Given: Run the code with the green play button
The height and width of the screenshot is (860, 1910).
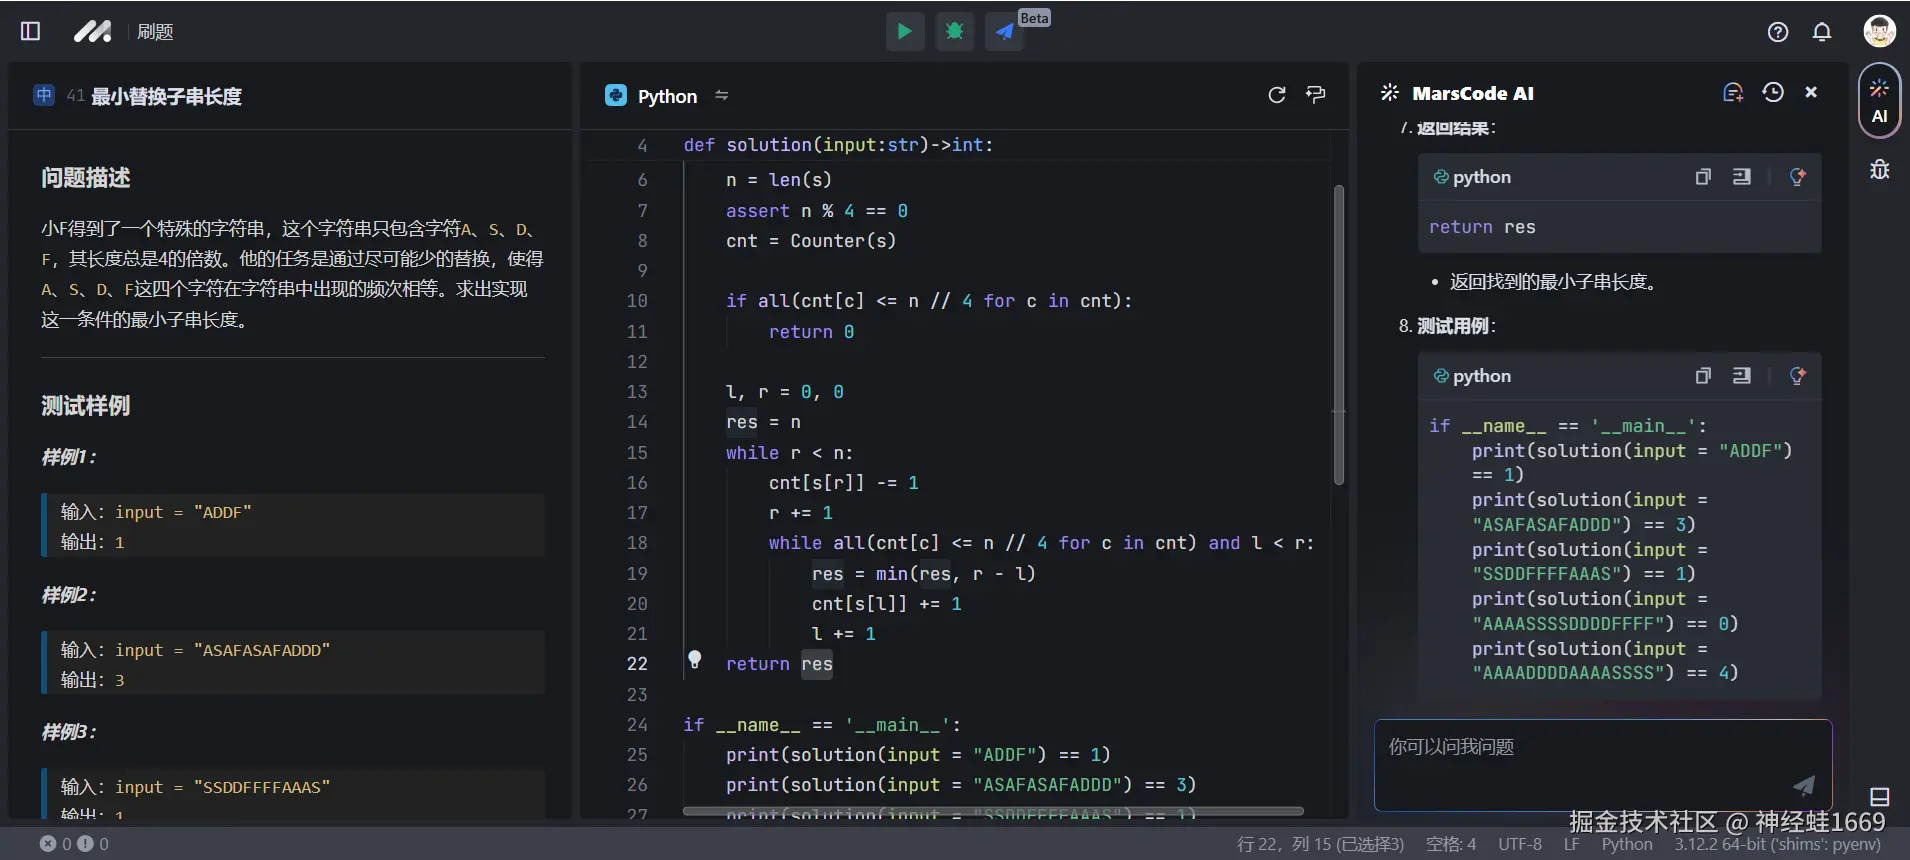Looking at the screenshot, I should click(x=904, y=32).
